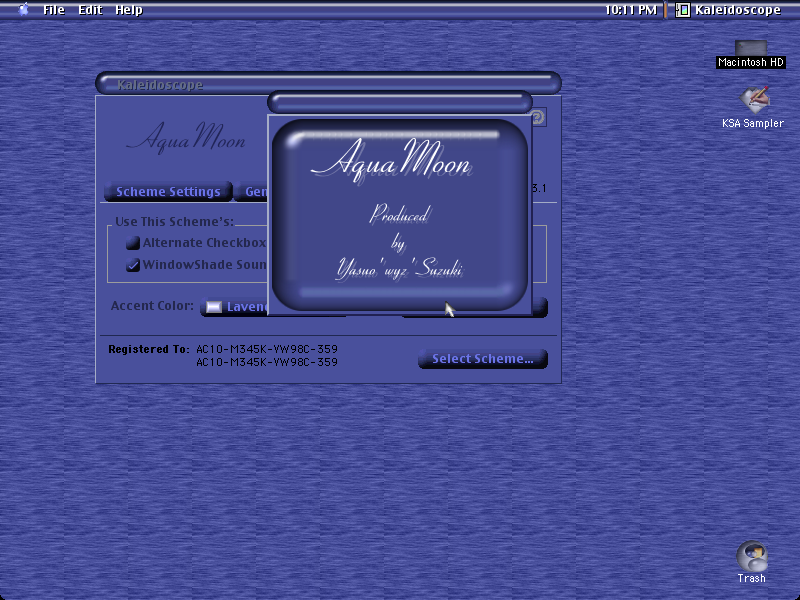The width and height of the screenshot is (800, 600).
Task: Disable the WindowShade Sound checkbox
Action: [x=133, y=265]
